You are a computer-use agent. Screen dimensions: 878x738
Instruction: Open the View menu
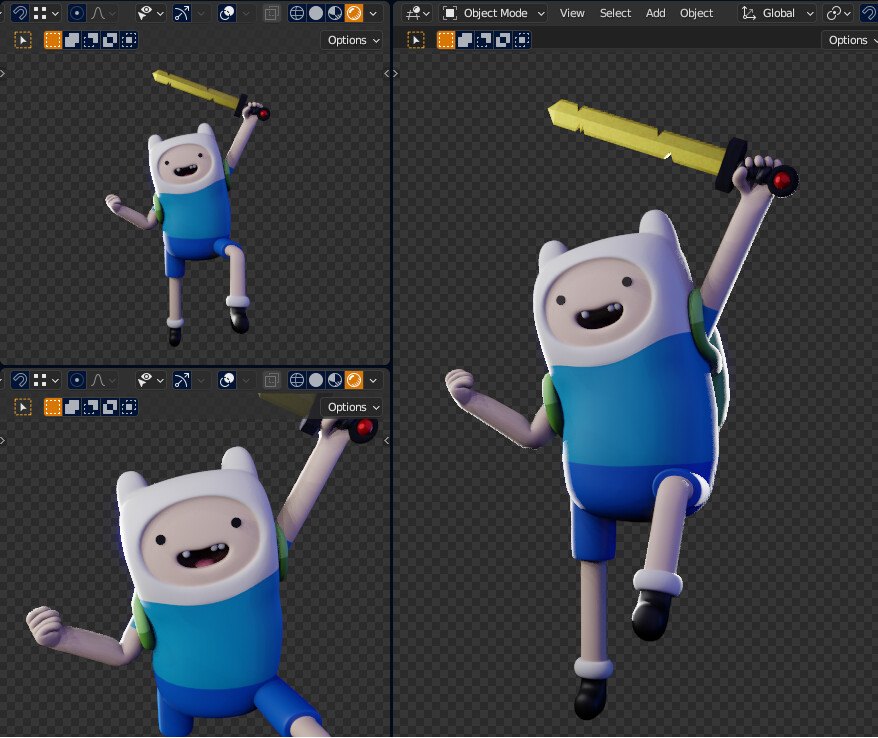coord(571,13)
